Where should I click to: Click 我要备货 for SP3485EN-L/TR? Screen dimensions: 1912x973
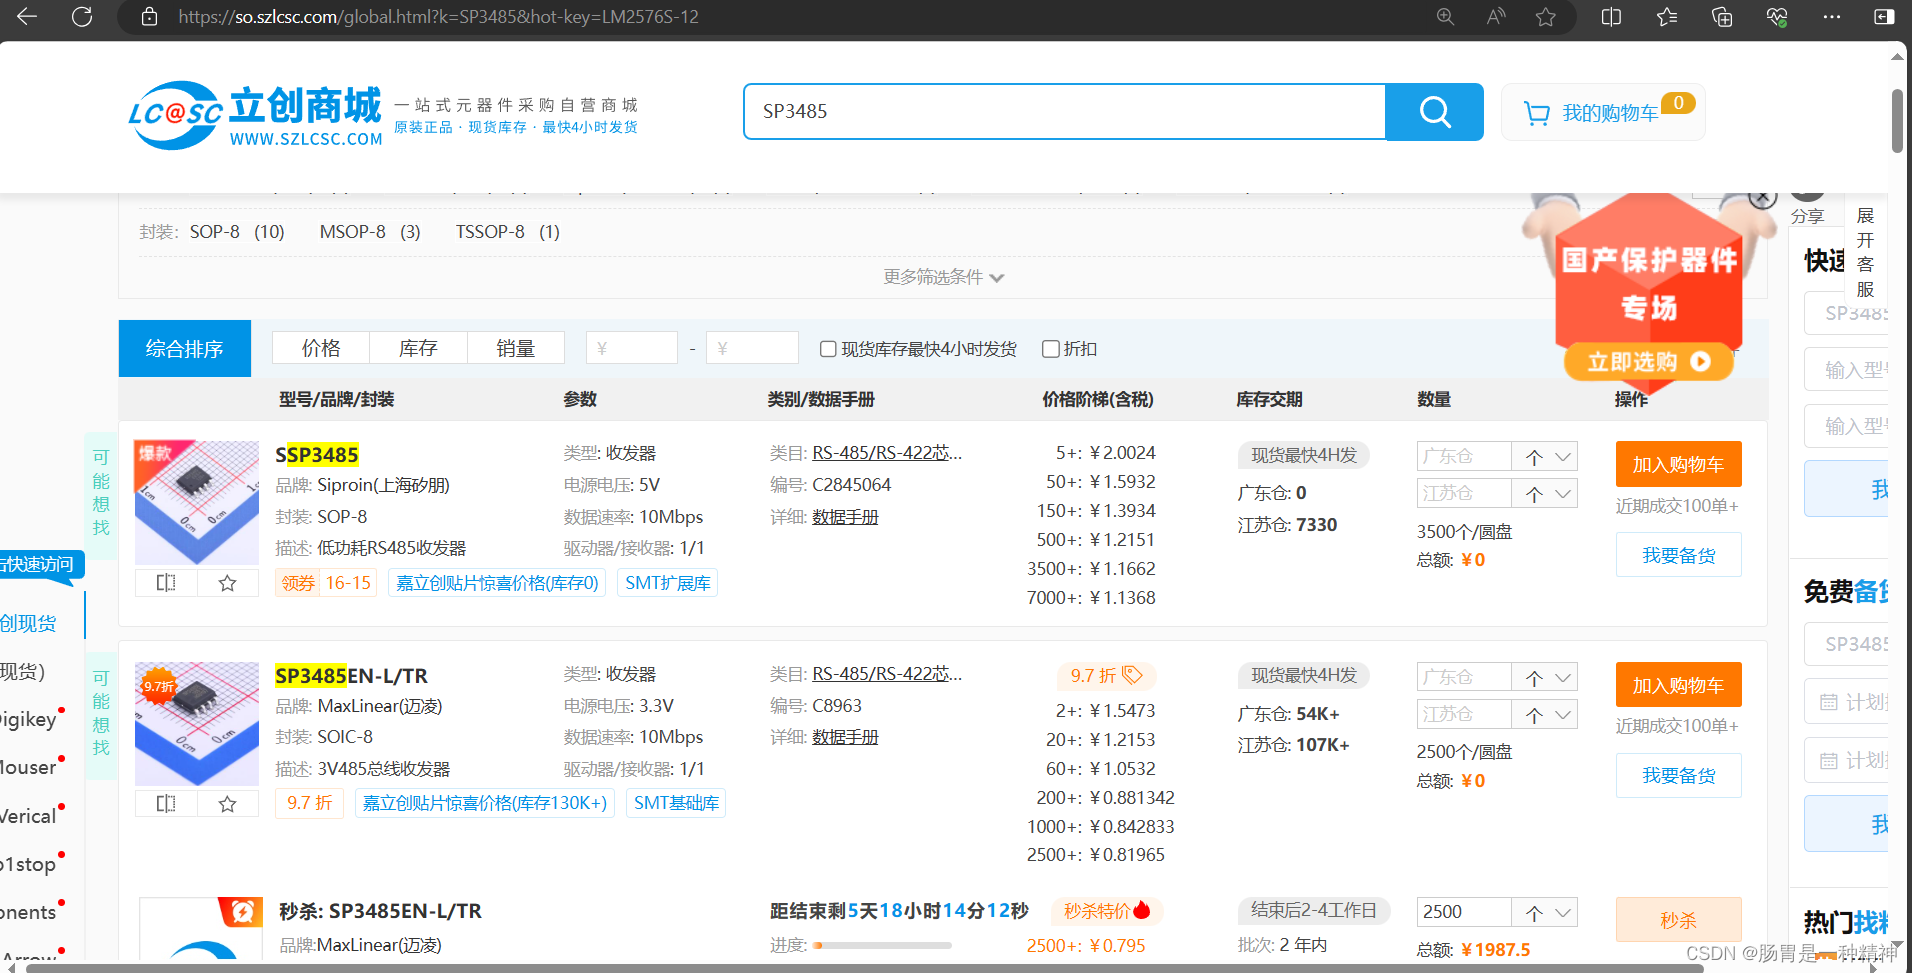(x=1678, y=775)
